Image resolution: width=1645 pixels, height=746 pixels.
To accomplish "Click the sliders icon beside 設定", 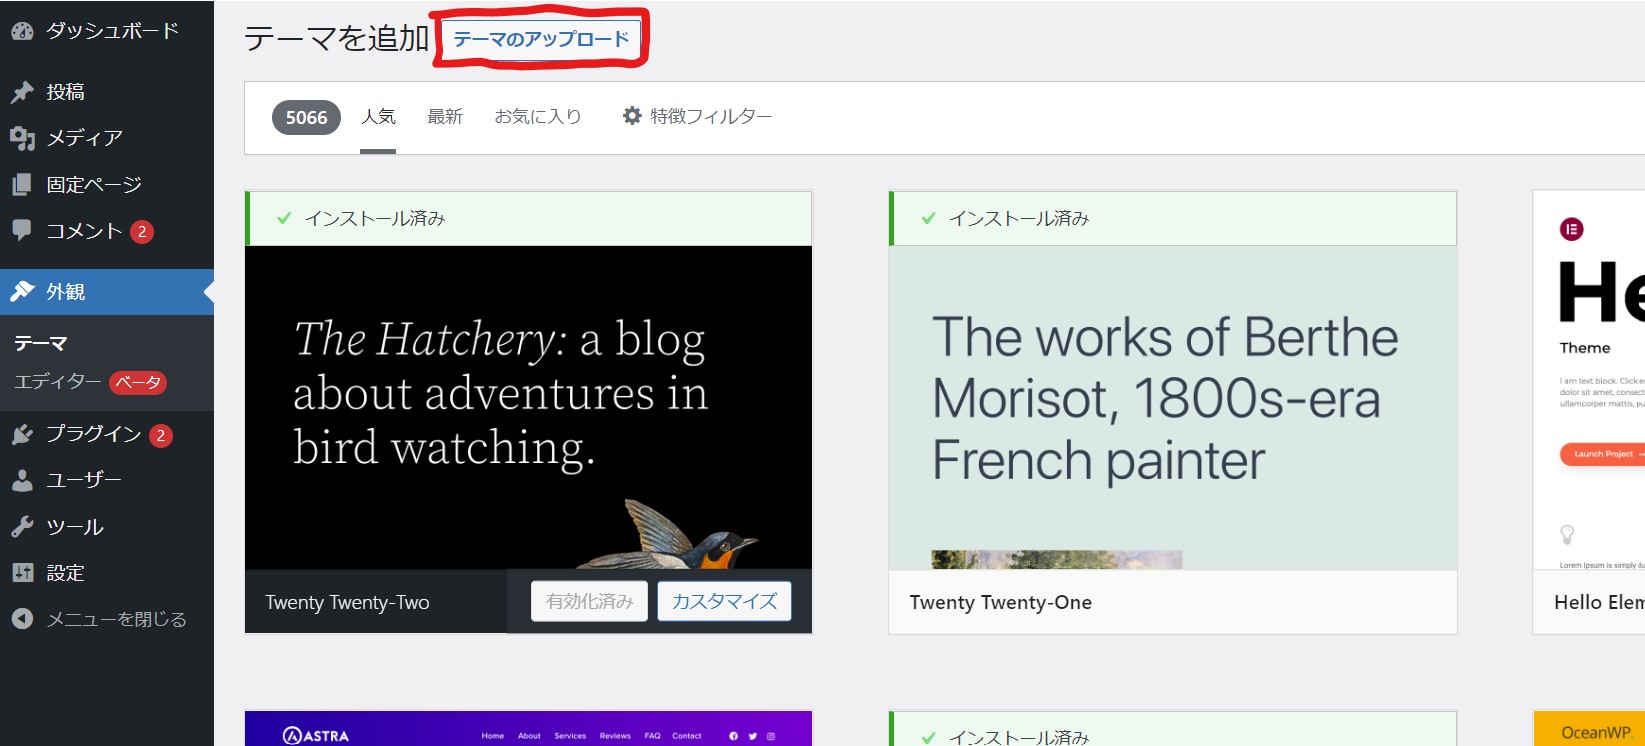I will 22,573.
